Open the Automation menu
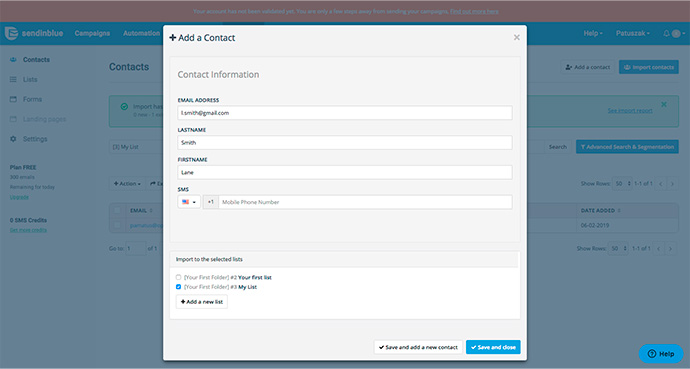 [x=141, y=33]
